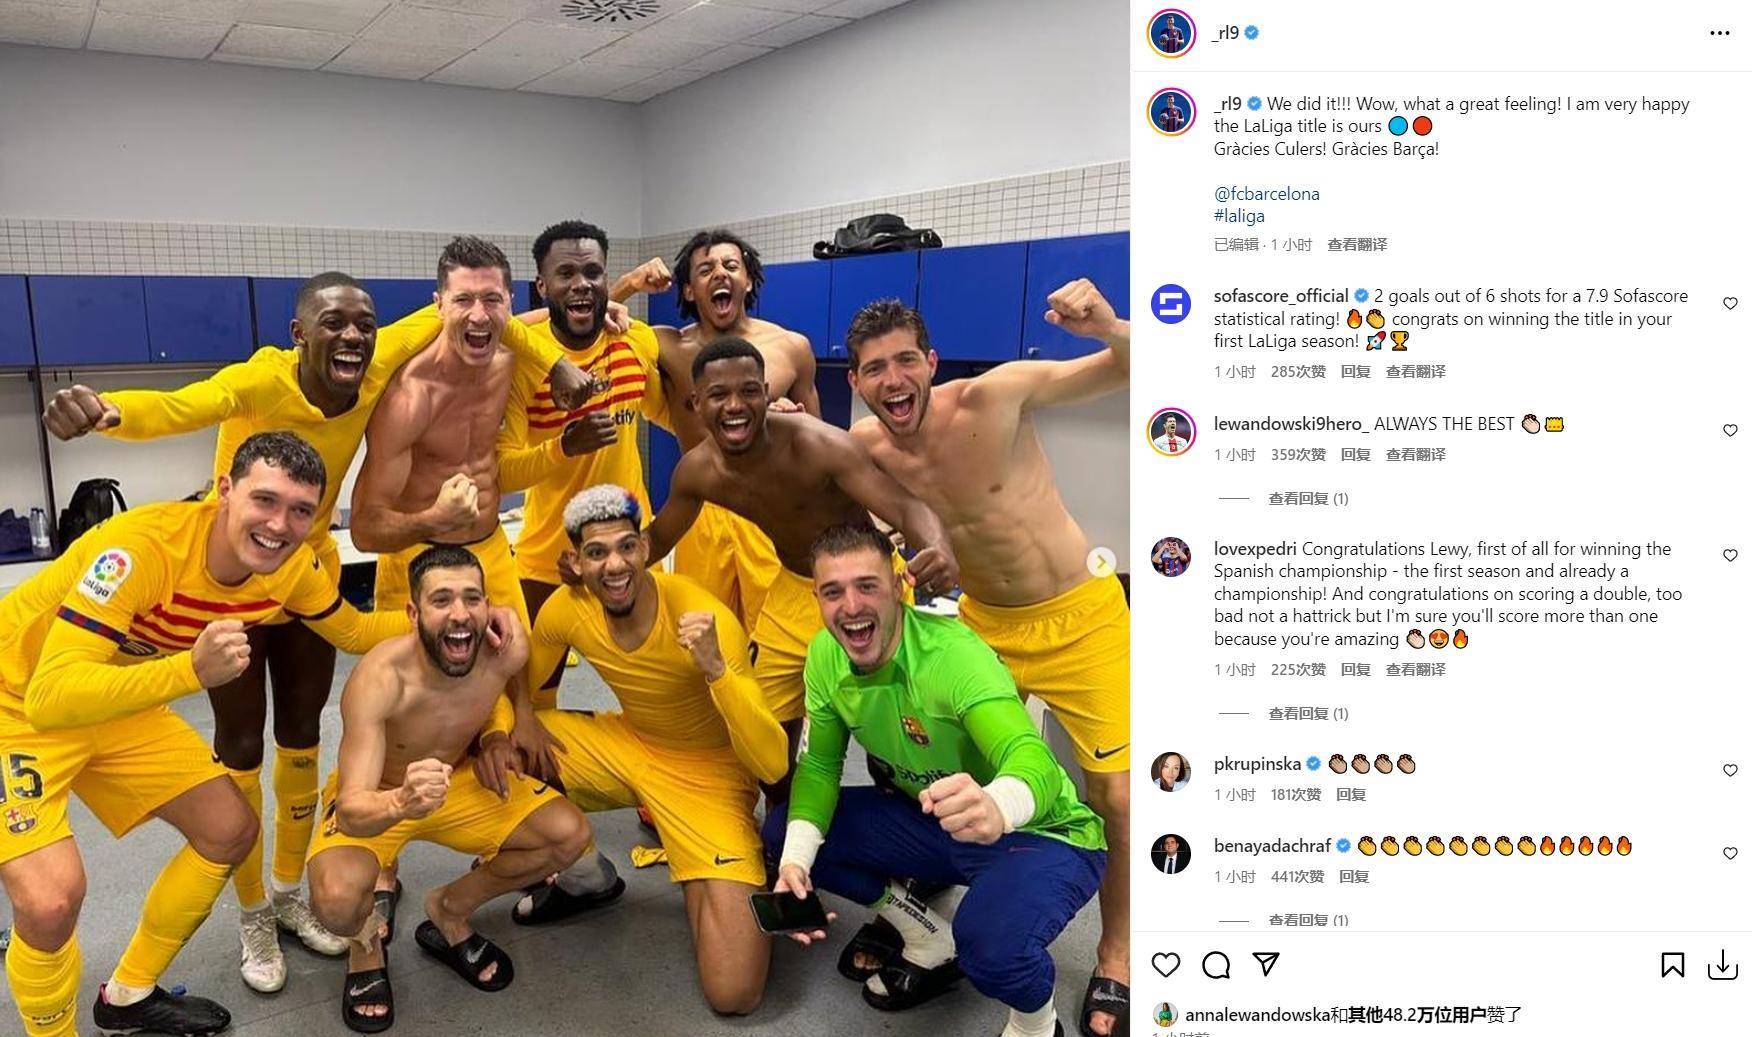Save the post with bookmark icon

(1672, 965)
